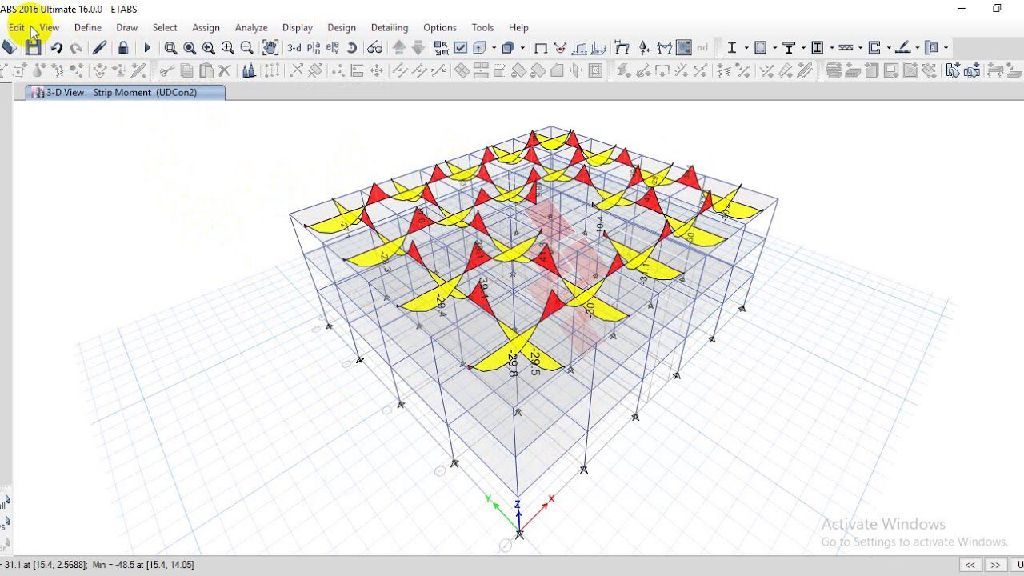Toggle the Set Display Options checkbox icon
Image resolution: width=1024 pixels, height=576 pixels.
click(461, 47)
